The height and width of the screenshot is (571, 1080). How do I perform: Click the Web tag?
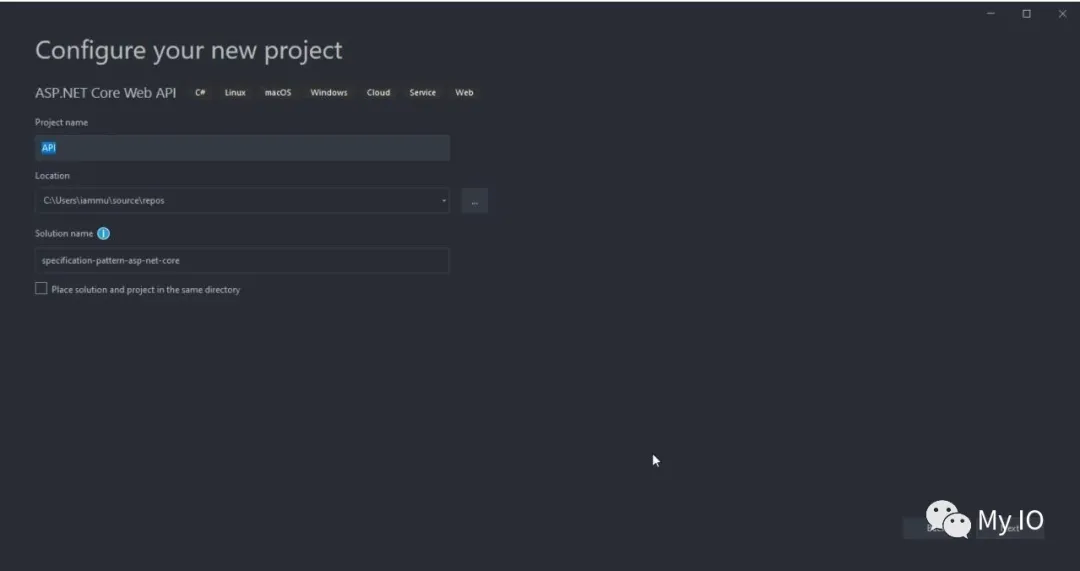click(464, 92)
